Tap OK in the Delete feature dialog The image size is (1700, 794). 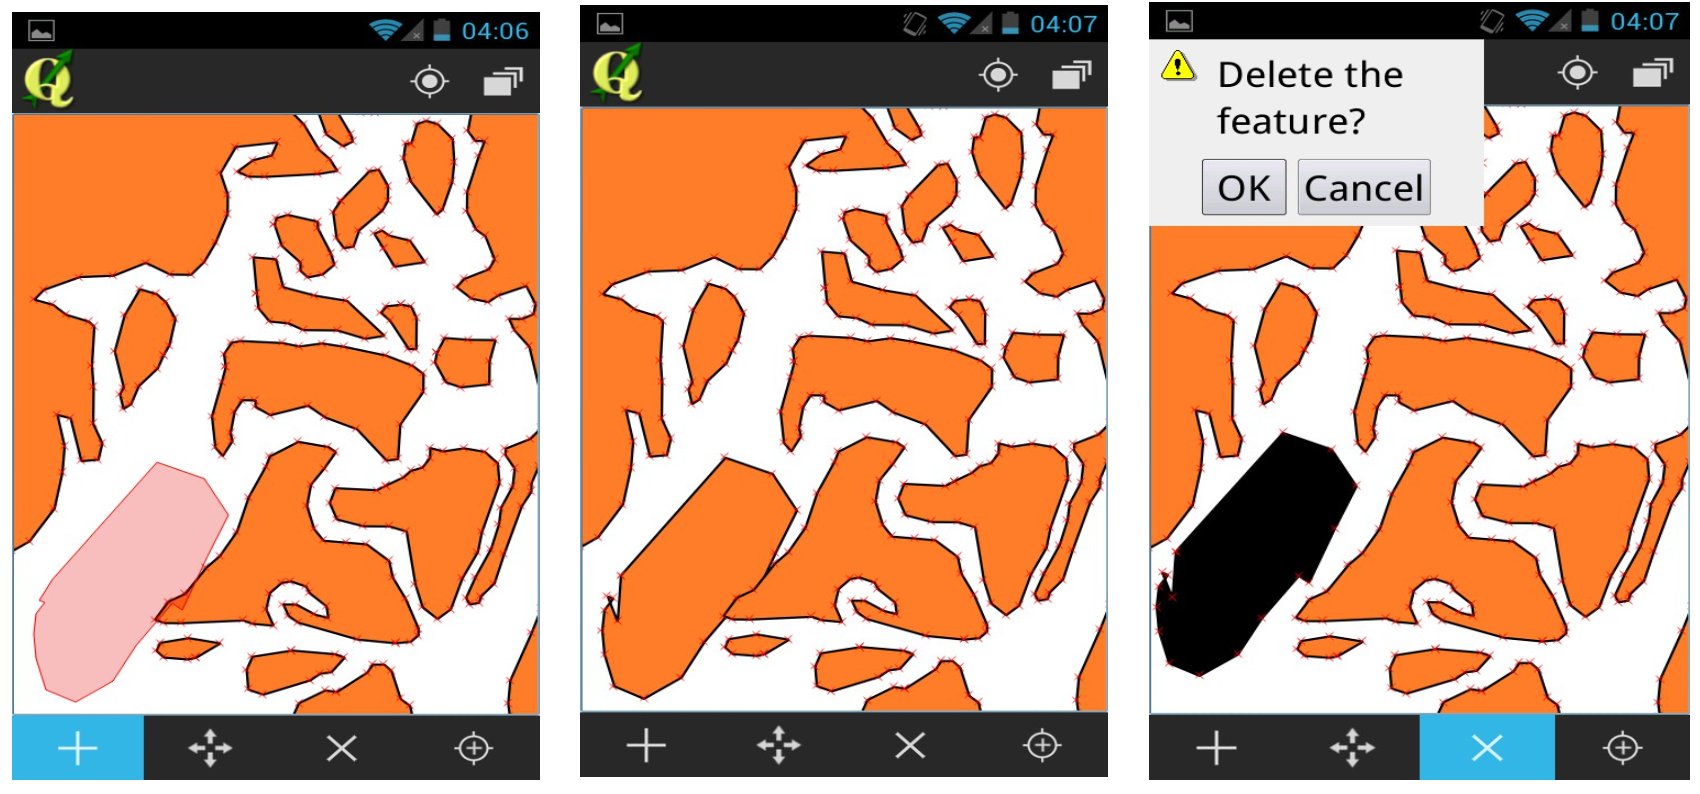click(x=1243, y=187)
